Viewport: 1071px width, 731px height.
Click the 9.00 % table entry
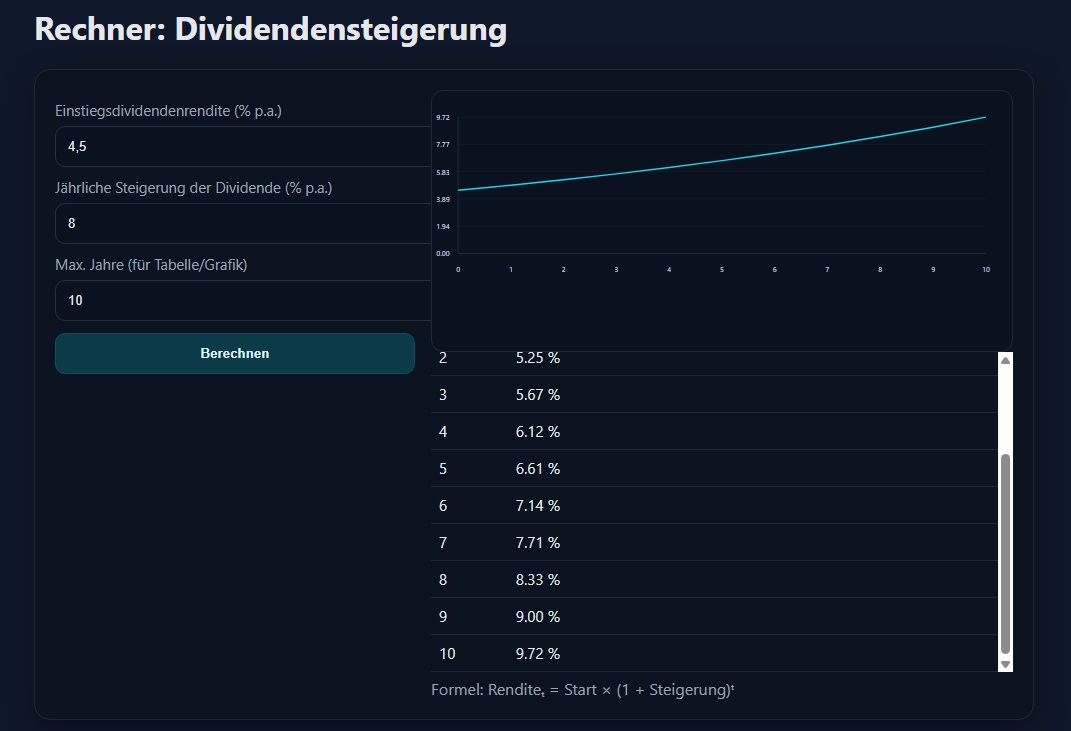coord(538,617)
